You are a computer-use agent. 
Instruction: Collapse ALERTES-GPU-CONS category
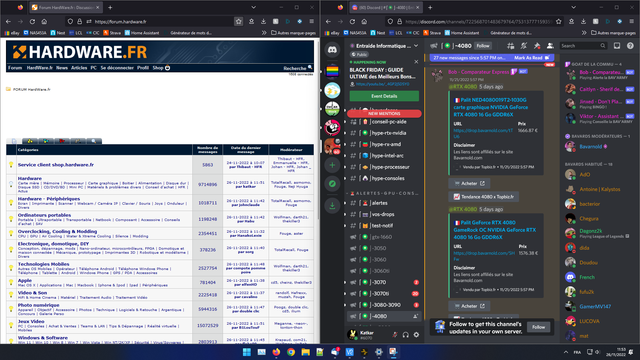(x=382, y=193)
